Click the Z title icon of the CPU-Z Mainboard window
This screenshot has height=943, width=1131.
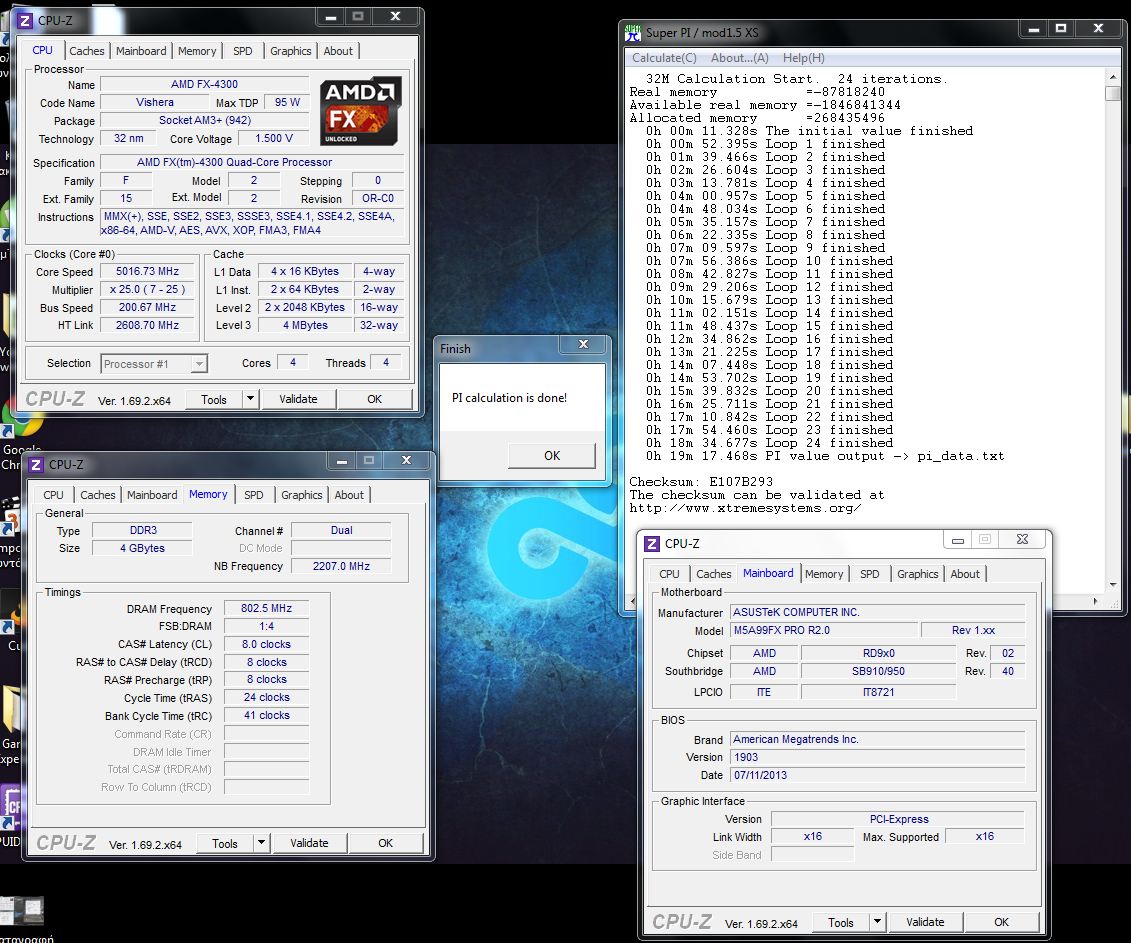click(652, 544)
